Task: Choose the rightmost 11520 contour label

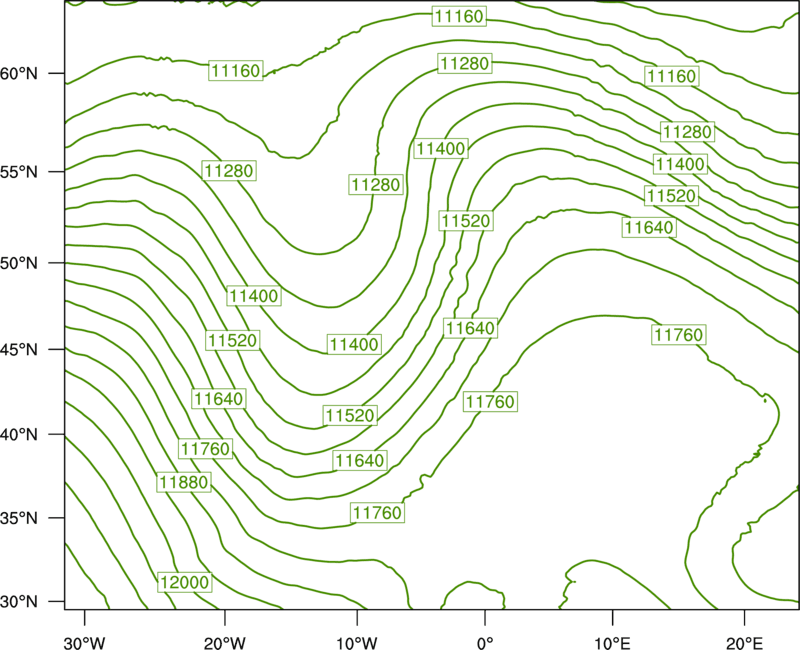Action: point(671,196)
